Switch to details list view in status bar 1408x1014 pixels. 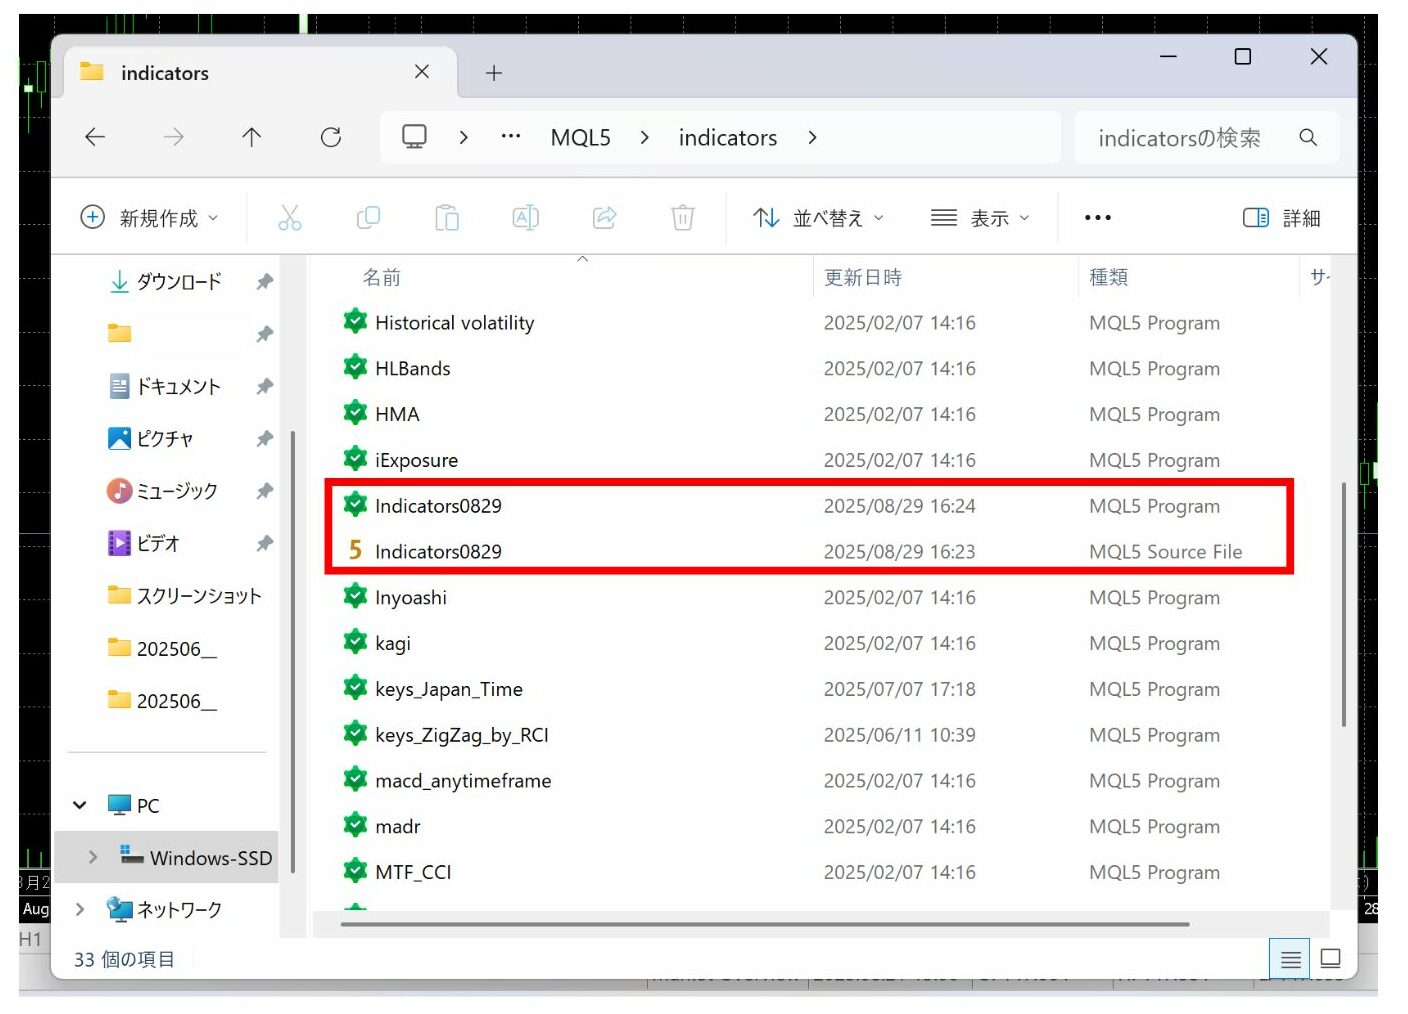(x=1290, y=959)
